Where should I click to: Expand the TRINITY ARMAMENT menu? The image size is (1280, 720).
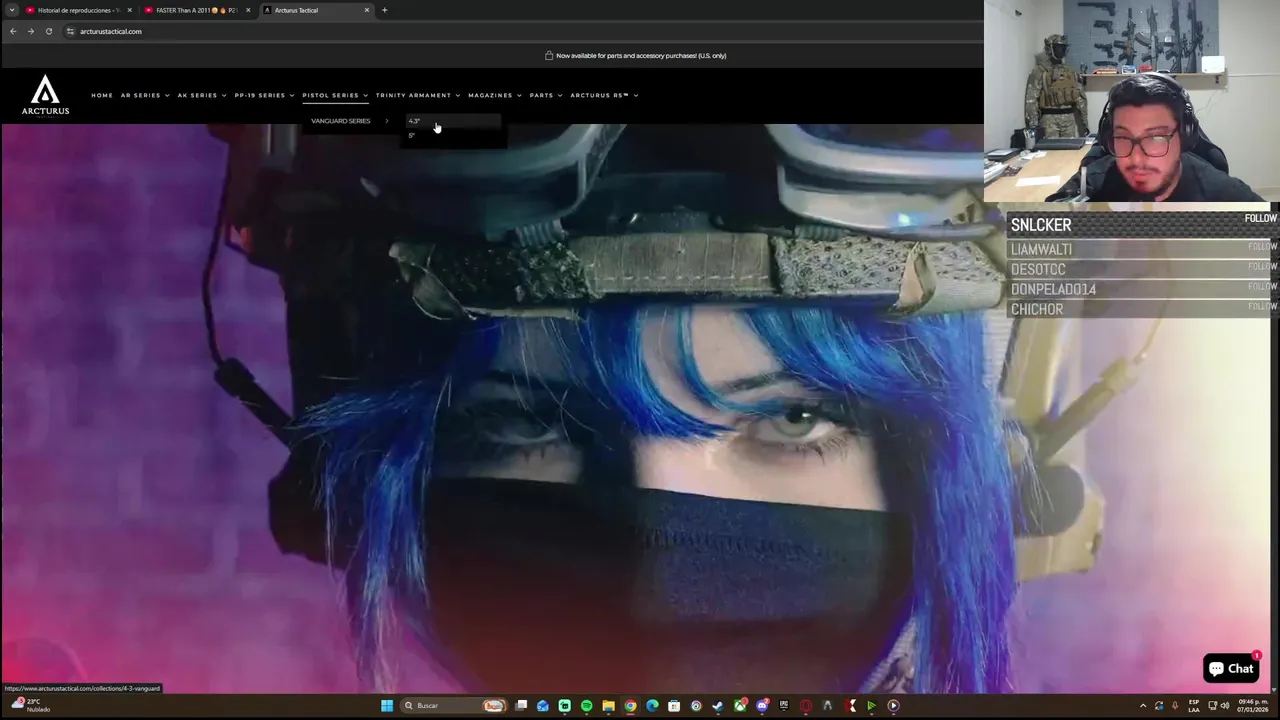click(418, 95)
